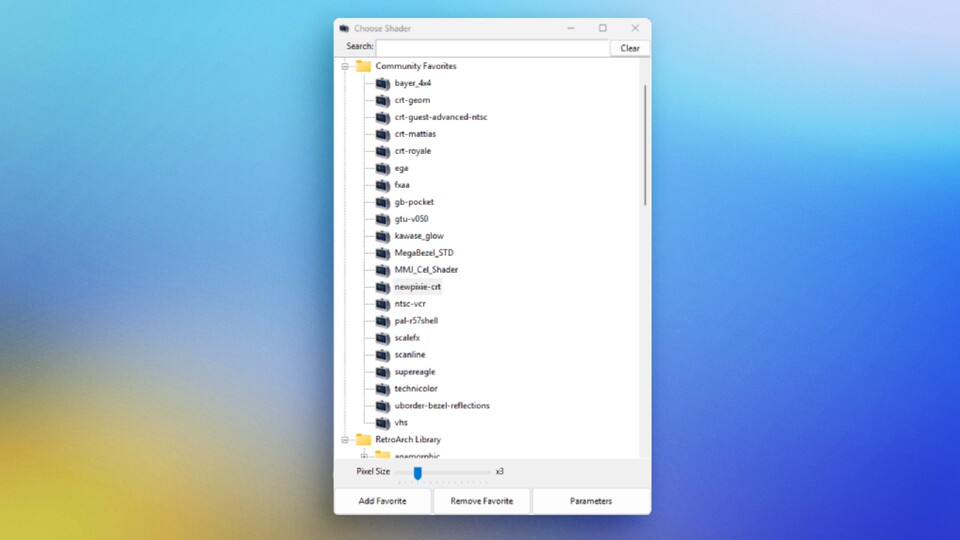Image resolution: width=960 pixels, height=540 pixels.
Task: Pick the pal-r57shell shader name
Action: point(416,321)
